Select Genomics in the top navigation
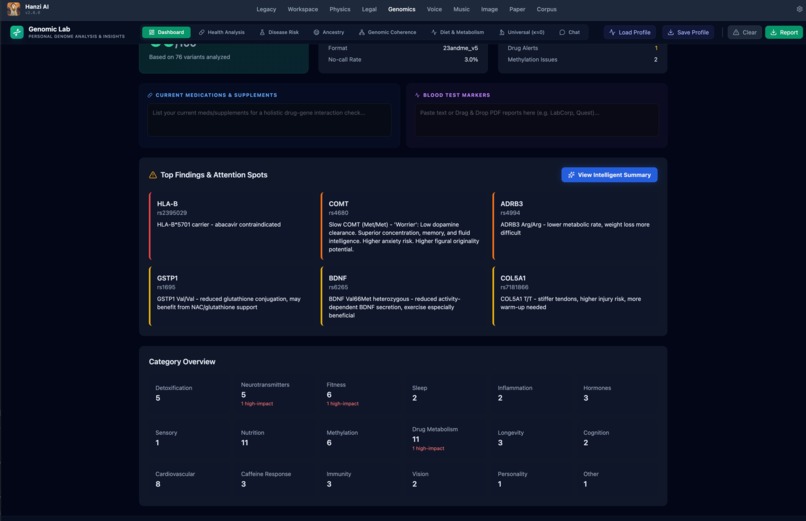 pos(401,9)
